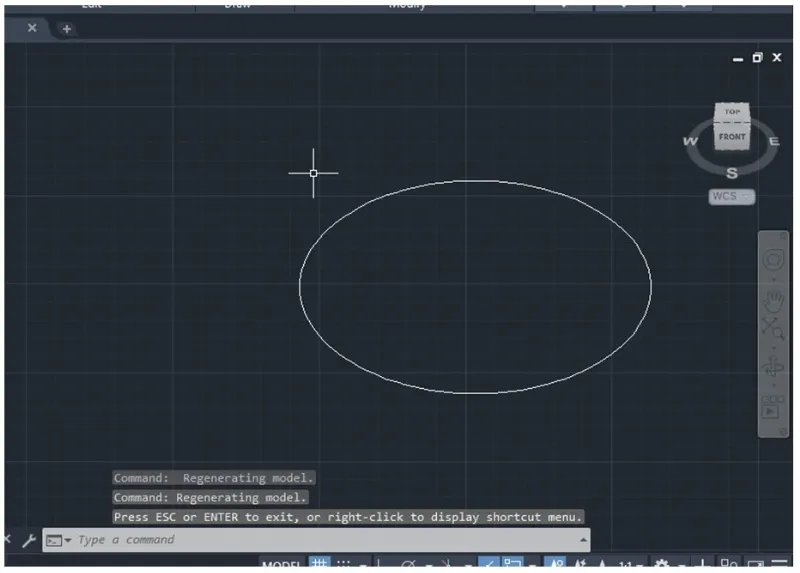
Task: Rotate view to South on ViewCube compass
Action: pos(732,173)
